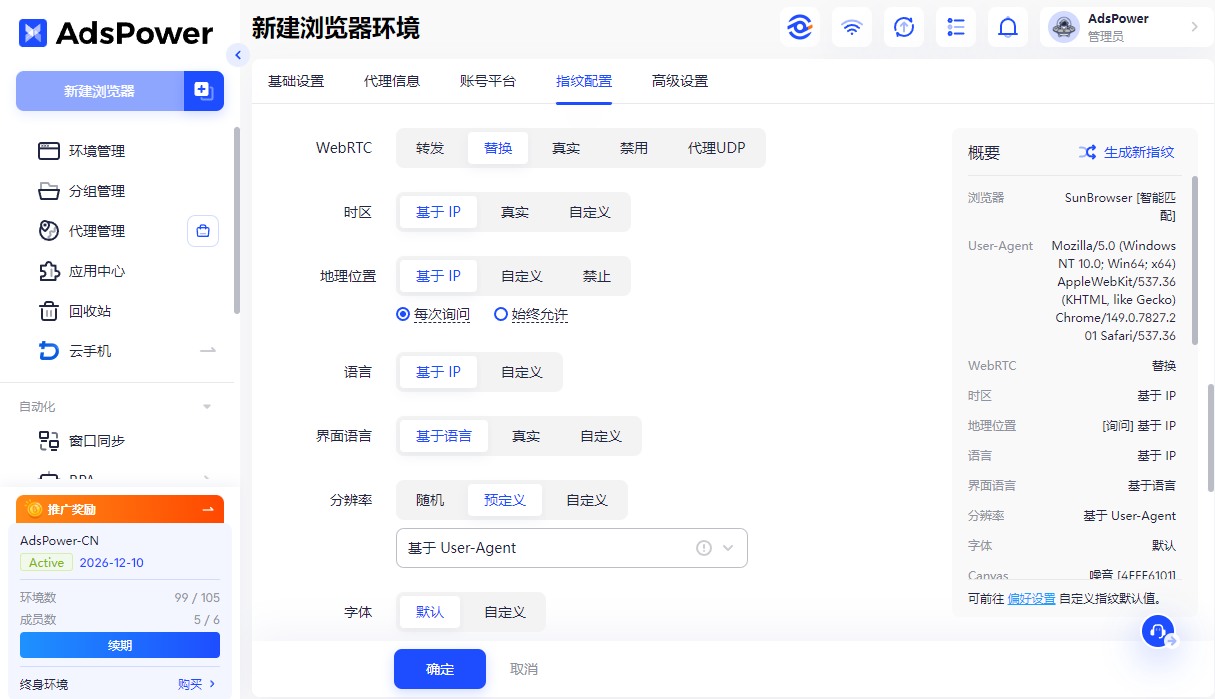Click the summary panel scrollbar
The width and height of the screenshot is (1215, 699).
pyautogui.click(x=1193, y=260)
